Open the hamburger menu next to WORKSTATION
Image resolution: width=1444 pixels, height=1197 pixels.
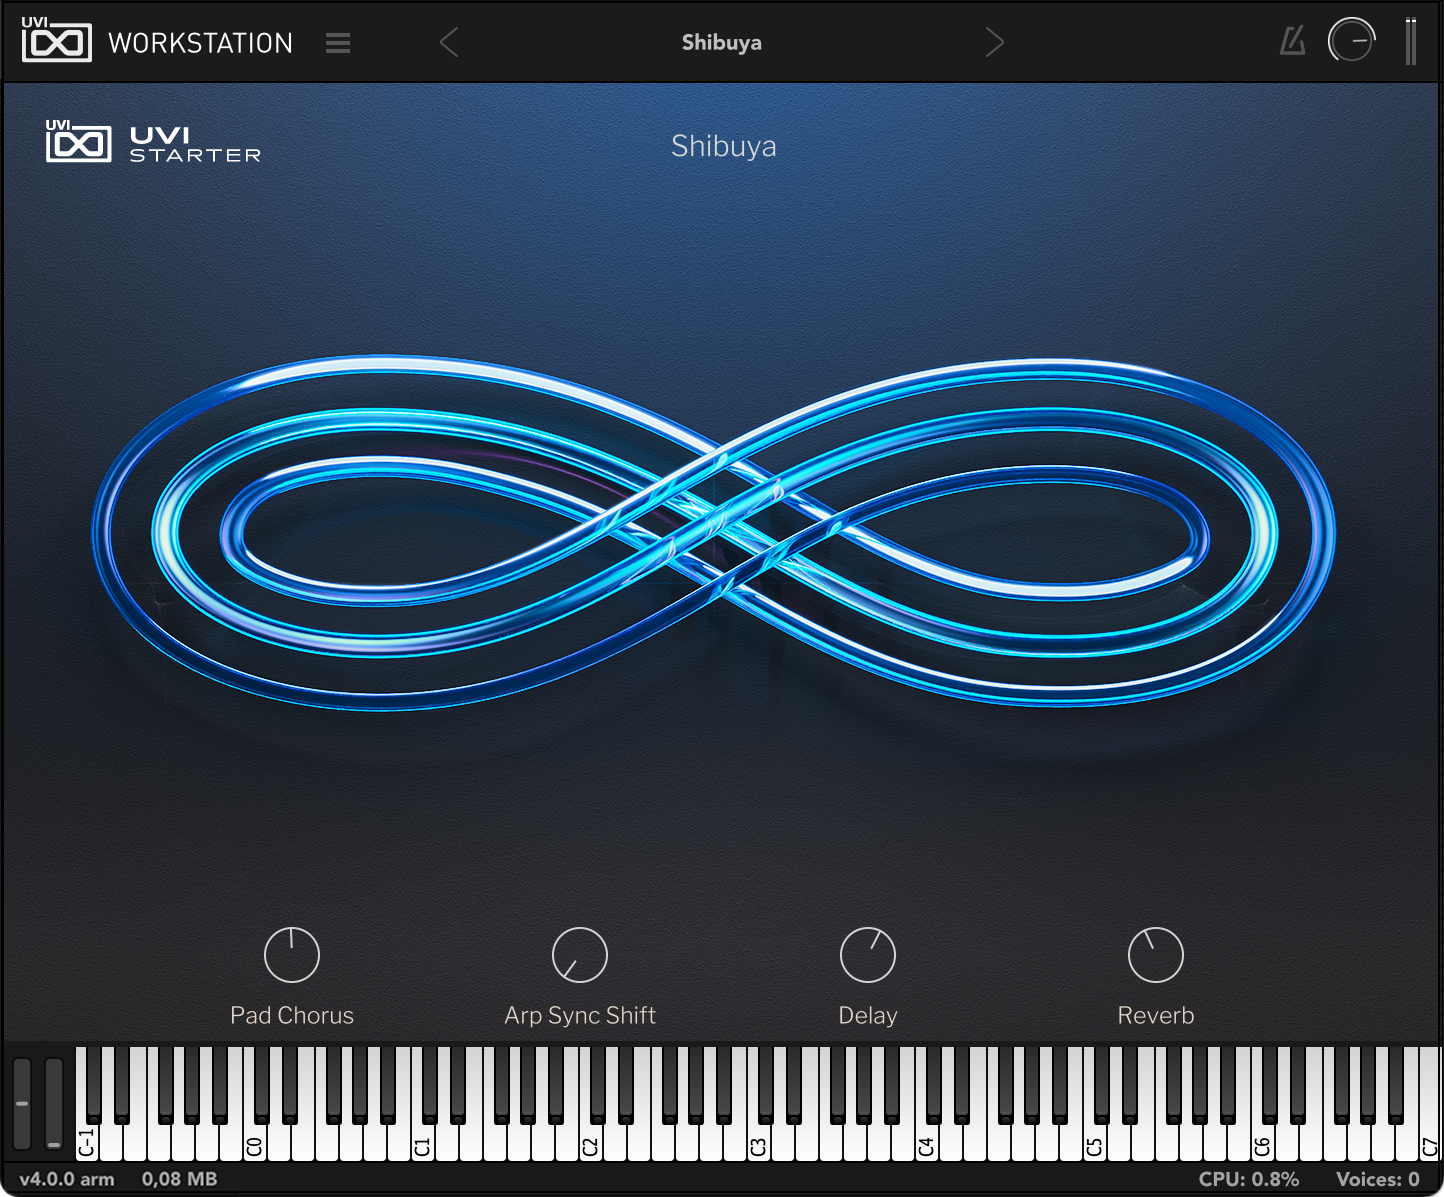337,42
